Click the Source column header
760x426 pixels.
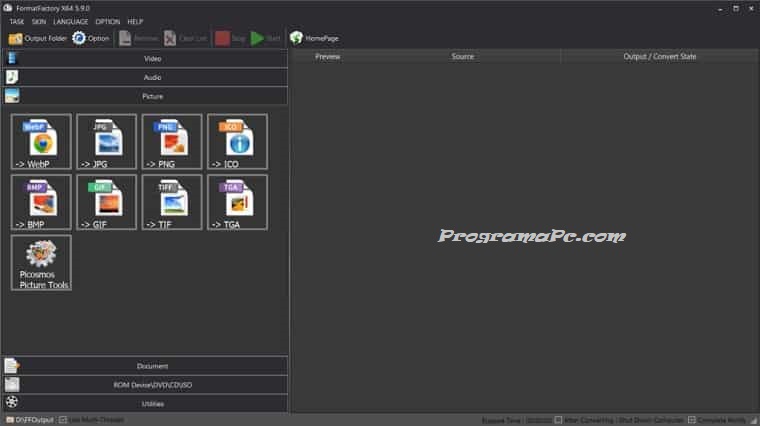point(462,57)
